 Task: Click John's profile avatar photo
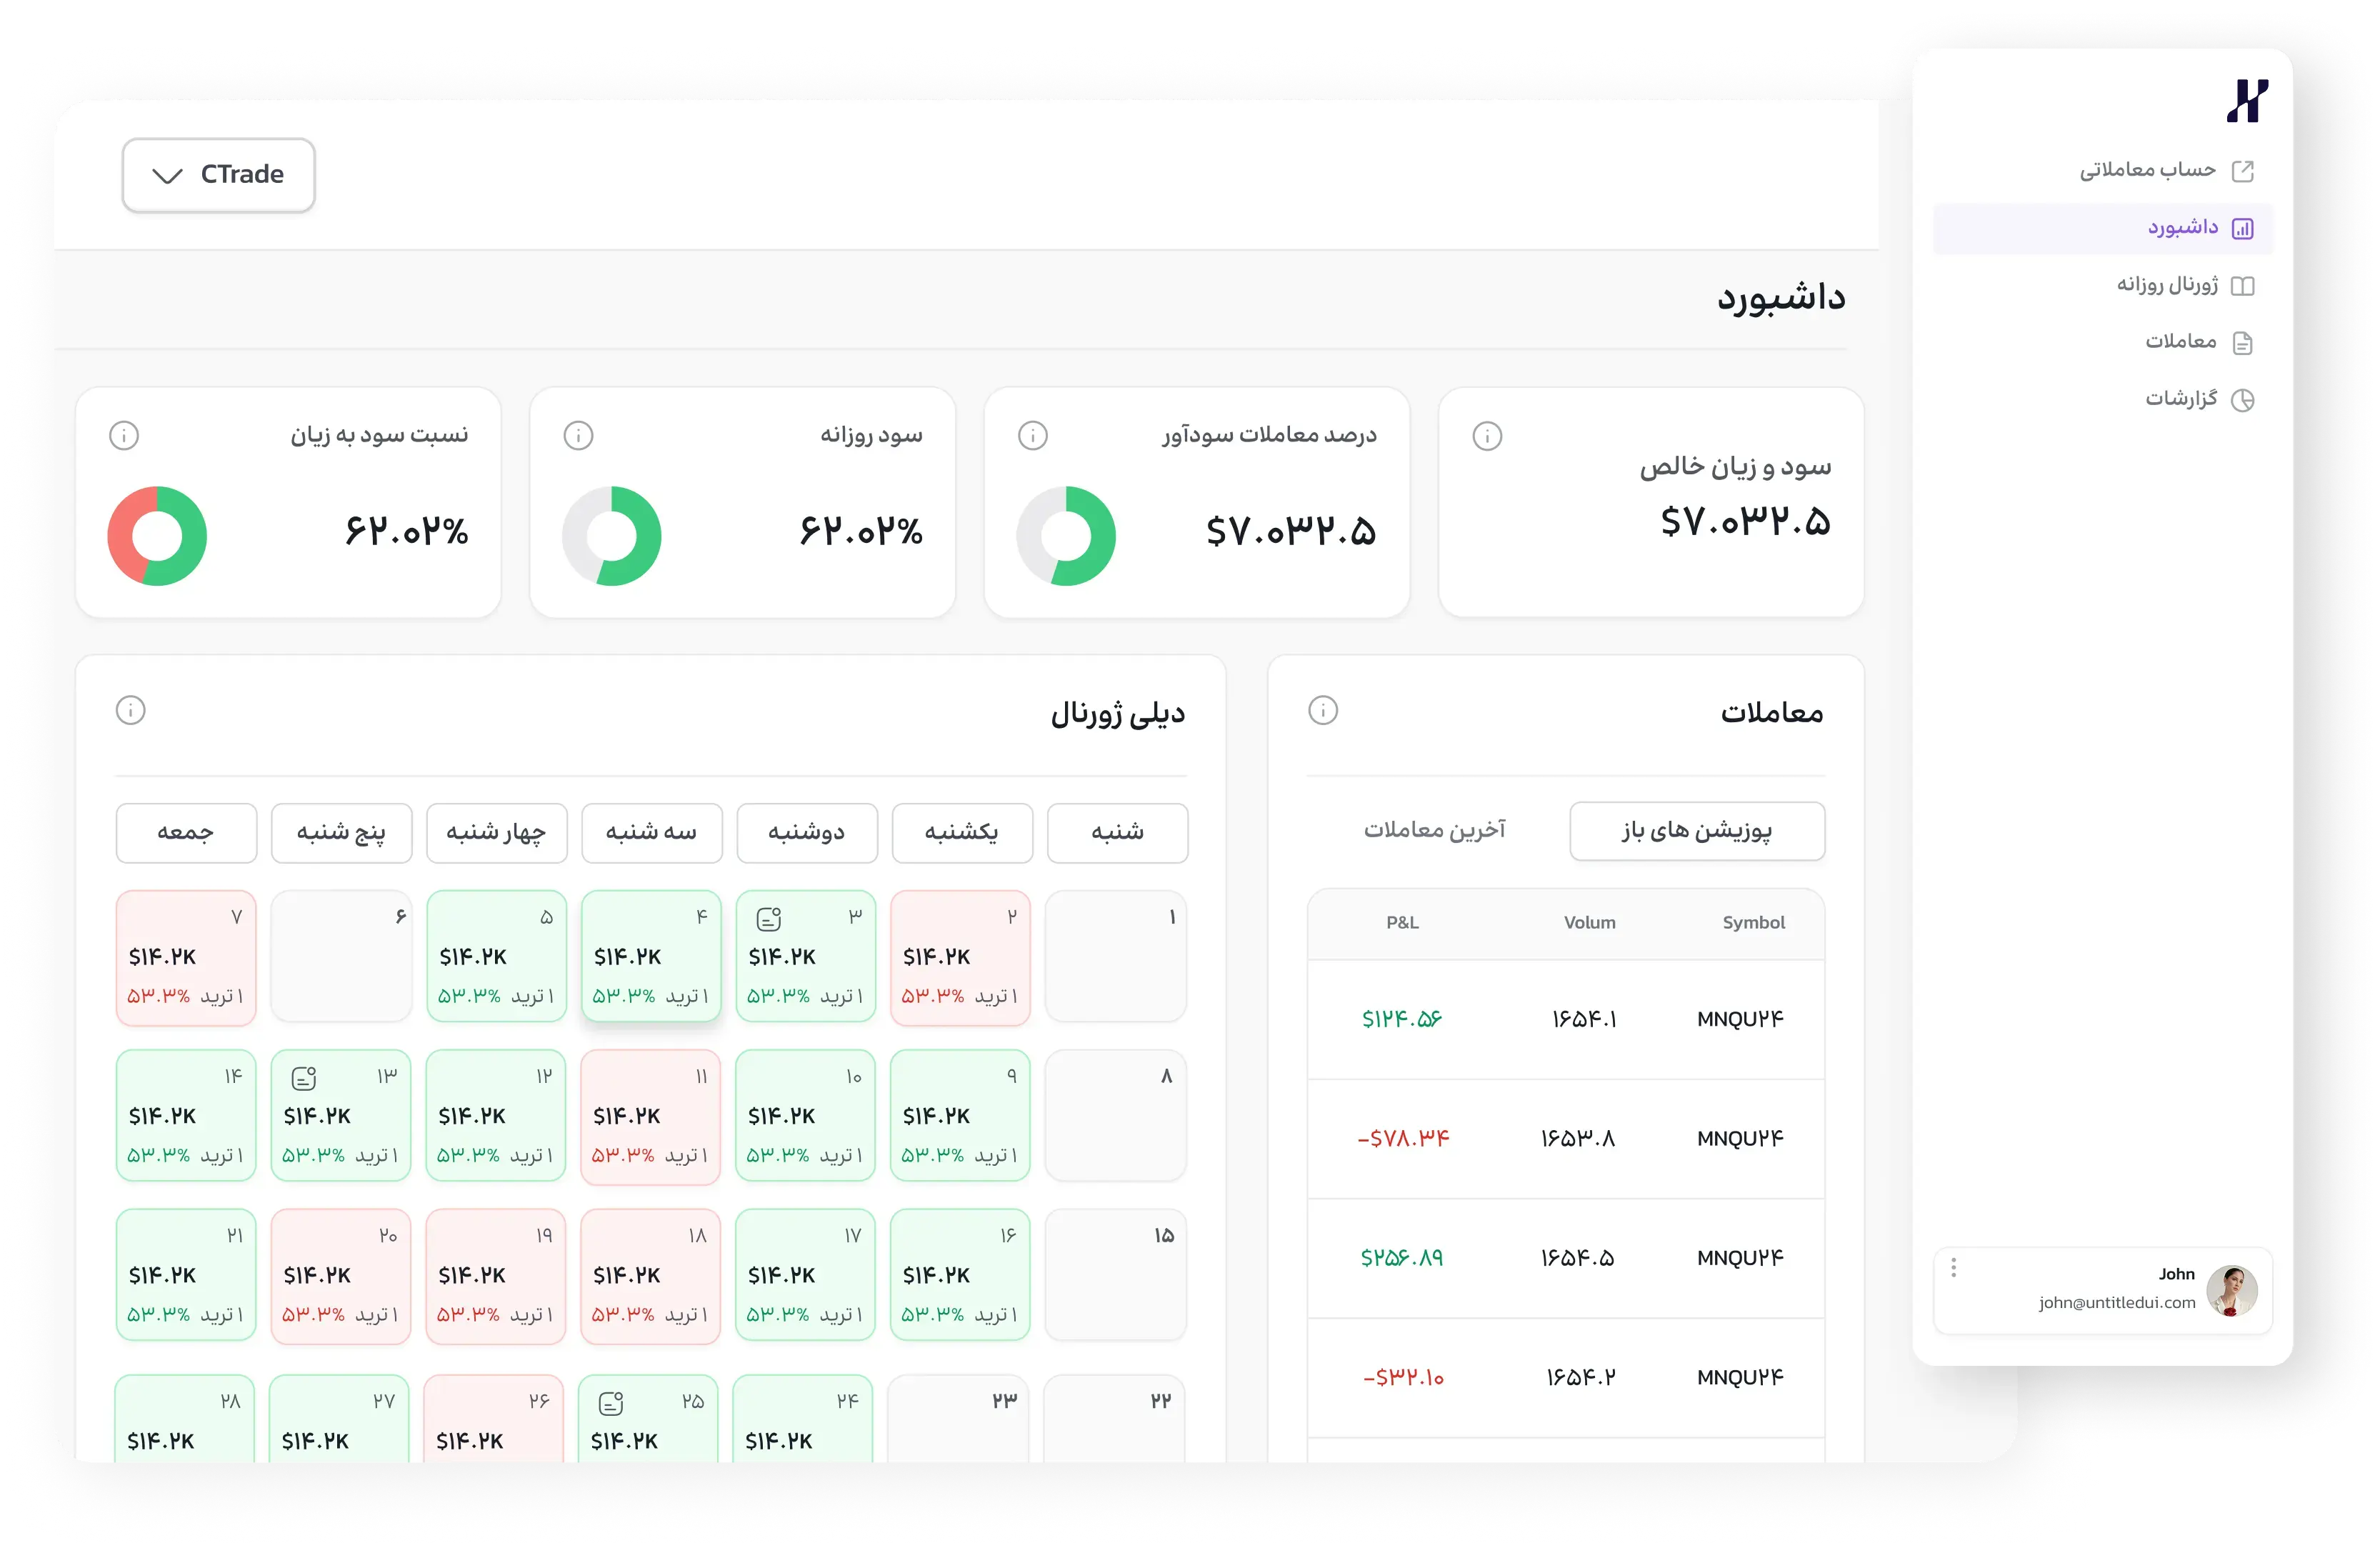point(2231,1290)
